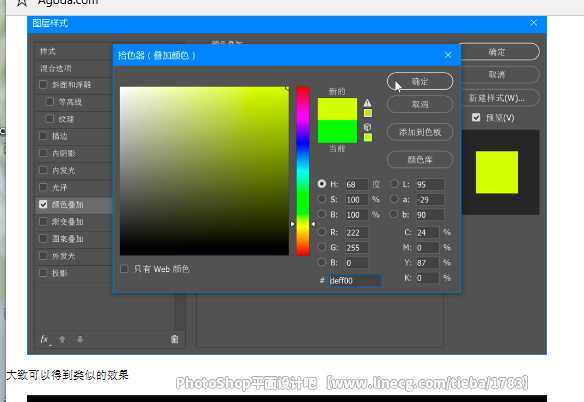
Task: Enable 描边 stroke checkbox
Action: click(43, 136)
